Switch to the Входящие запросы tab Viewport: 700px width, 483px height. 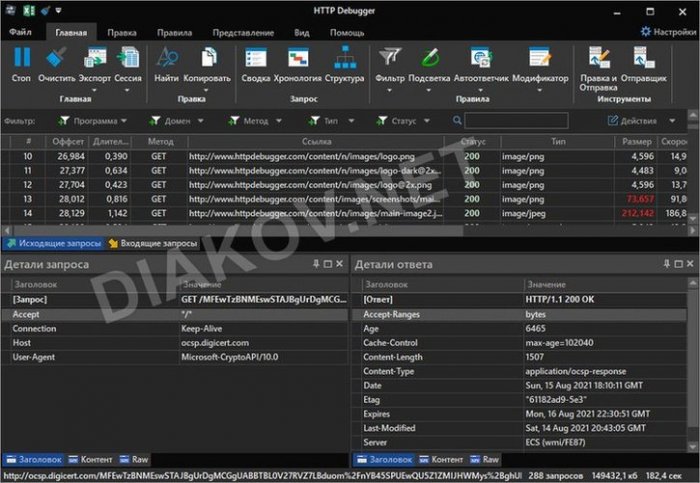[x=152, y=243]
